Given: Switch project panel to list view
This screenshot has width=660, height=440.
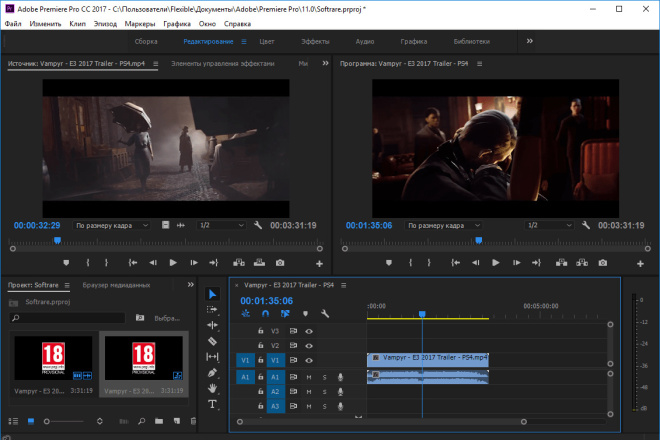Looking at the screenshot, I should (13, 421).
